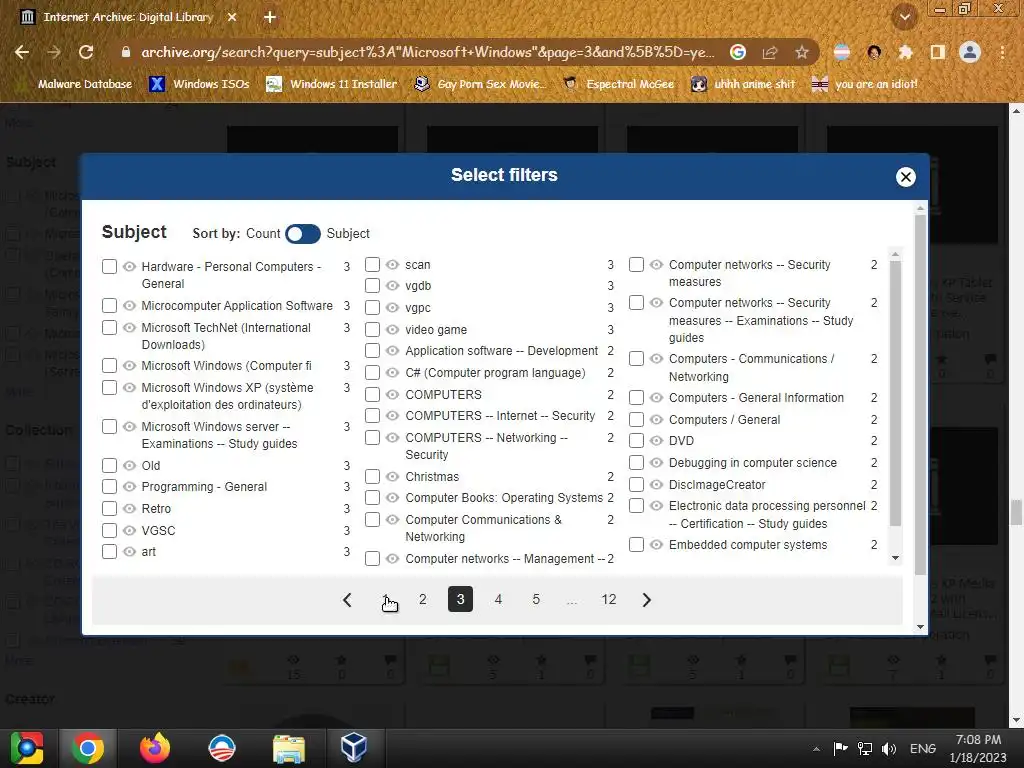Jump to last filter page 12
This screenshot has width=1024, height=768.
pos(609,600)
